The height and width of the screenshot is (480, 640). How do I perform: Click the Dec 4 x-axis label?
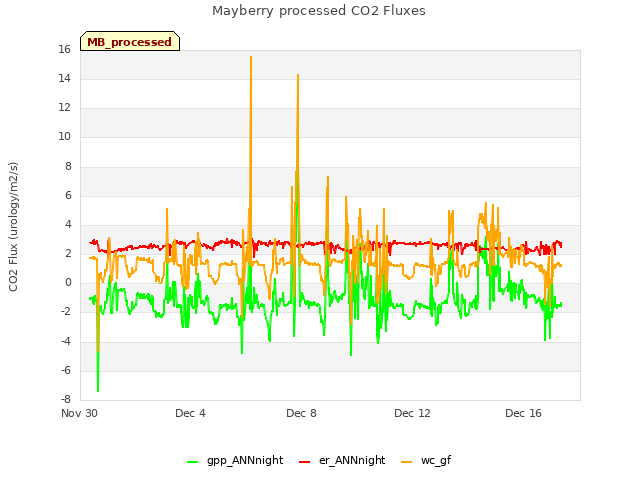(x=190, y=413)
